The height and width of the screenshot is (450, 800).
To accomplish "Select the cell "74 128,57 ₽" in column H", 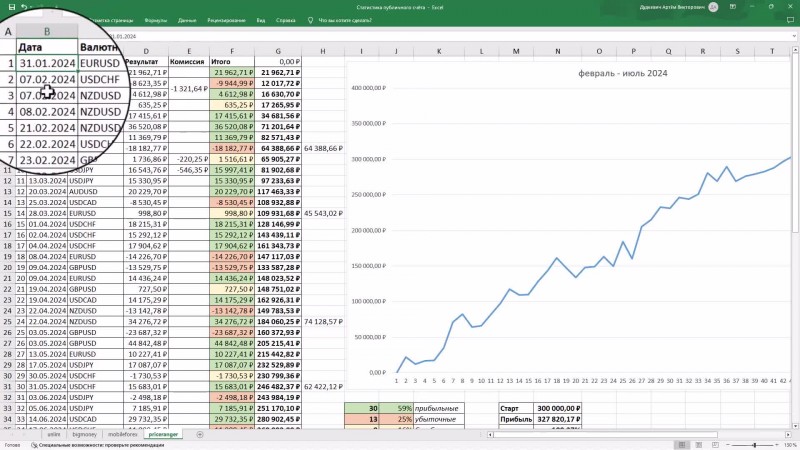I will [x=323, y=321].
